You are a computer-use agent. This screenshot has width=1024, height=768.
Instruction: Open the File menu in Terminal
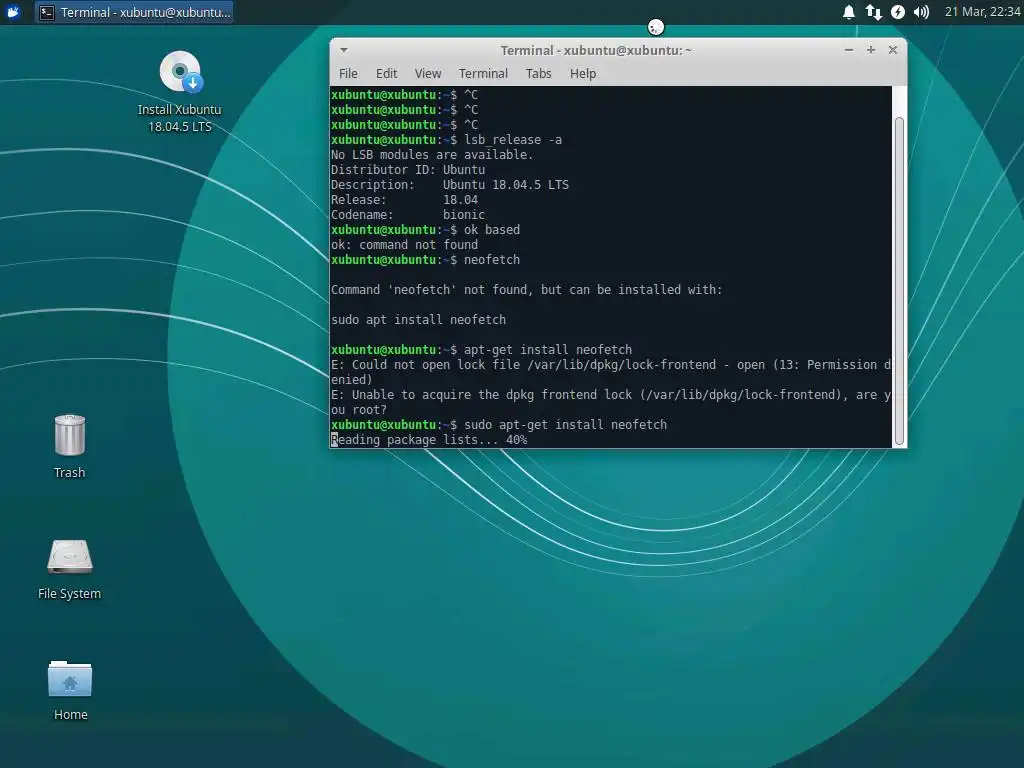pyautogui.click(x=348, y=74)
